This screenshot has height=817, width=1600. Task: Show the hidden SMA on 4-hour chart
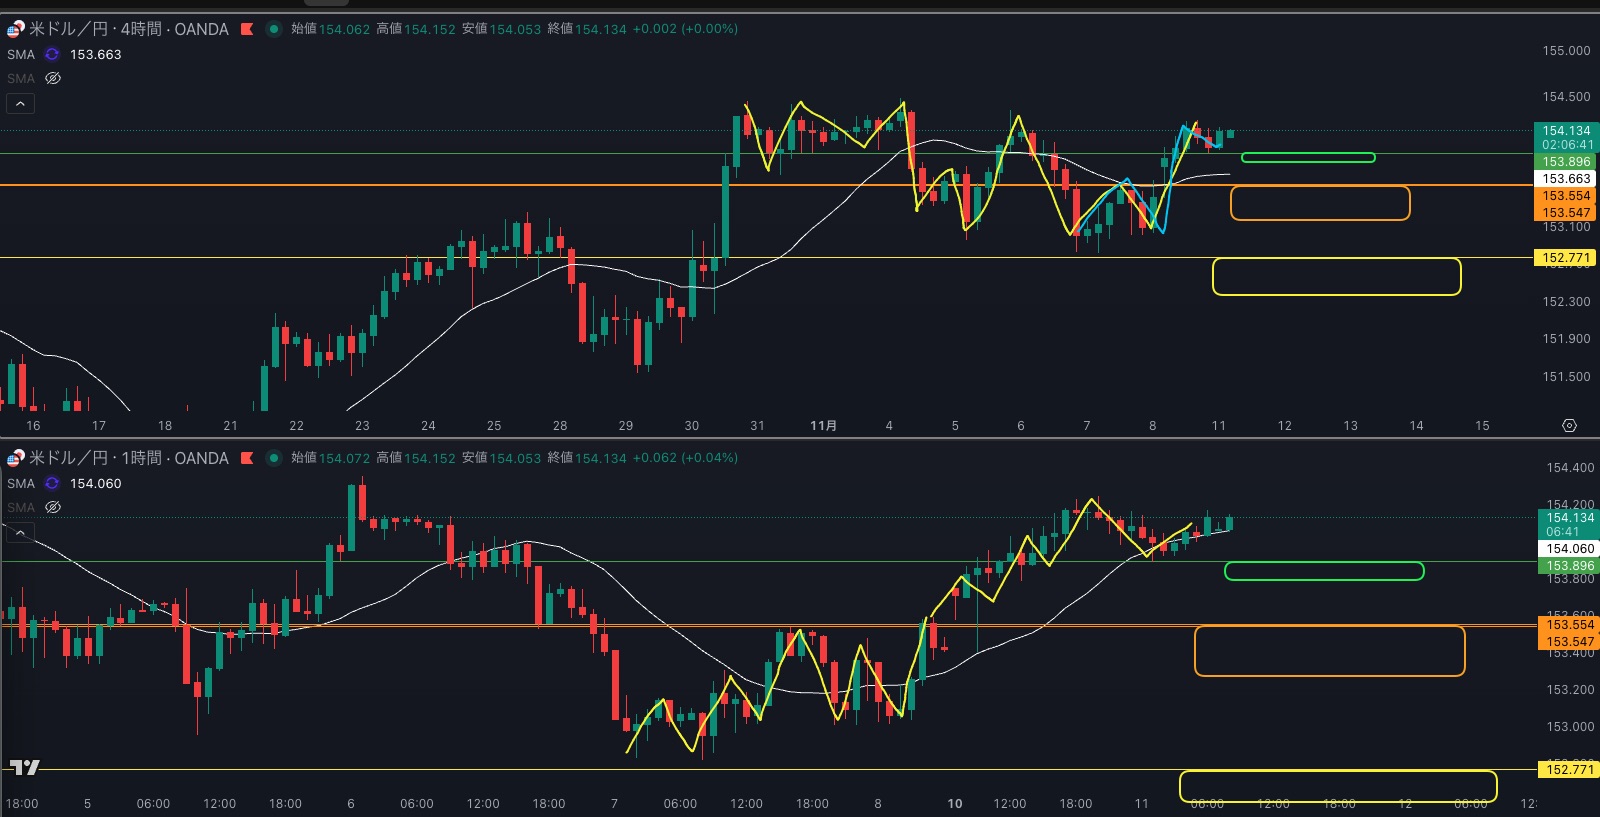53,78
